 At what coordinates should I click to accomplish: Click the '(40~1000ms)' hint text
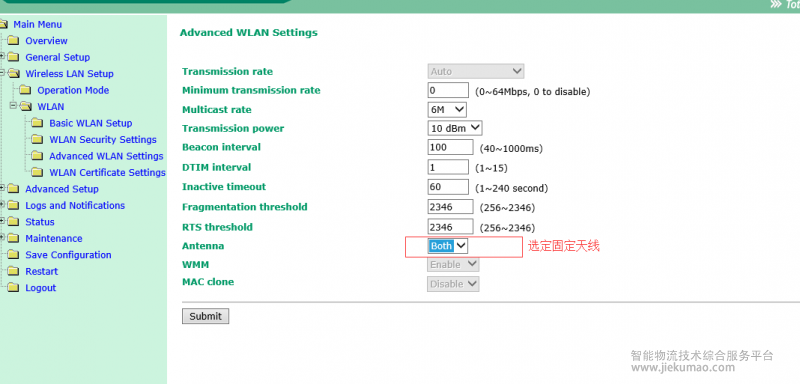[x=511, y=149]
